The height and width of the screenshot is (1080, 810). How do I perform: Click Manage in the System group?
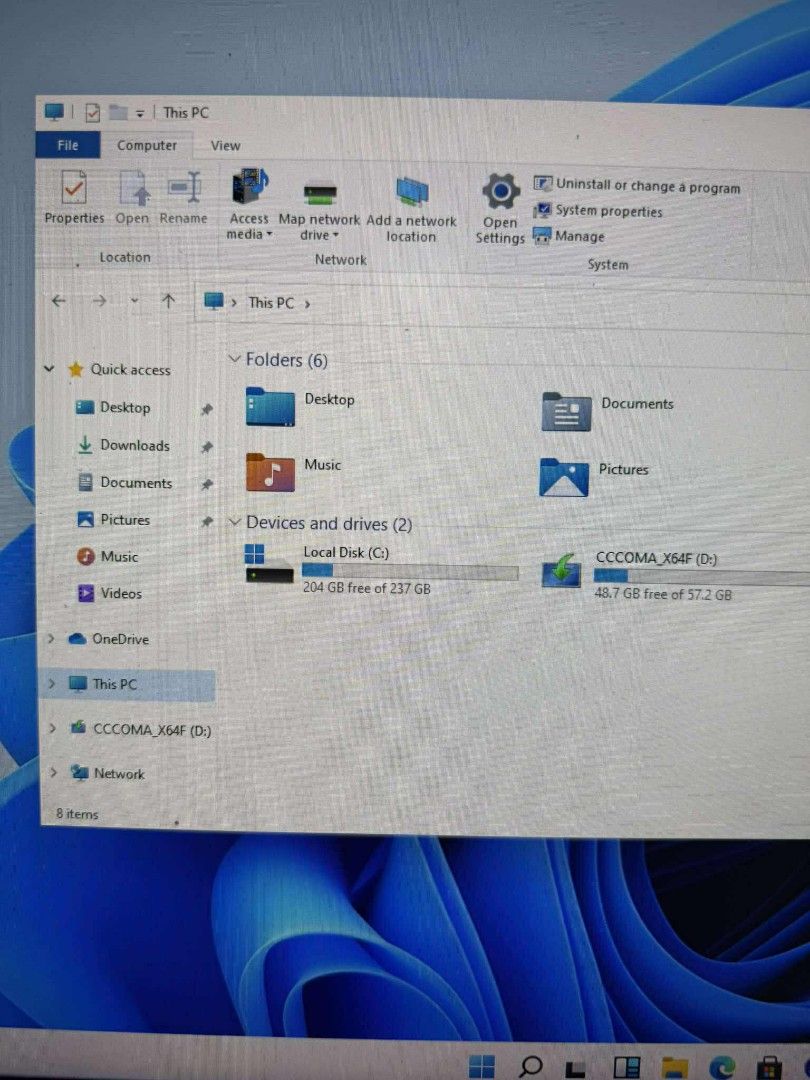coord(570,236)
